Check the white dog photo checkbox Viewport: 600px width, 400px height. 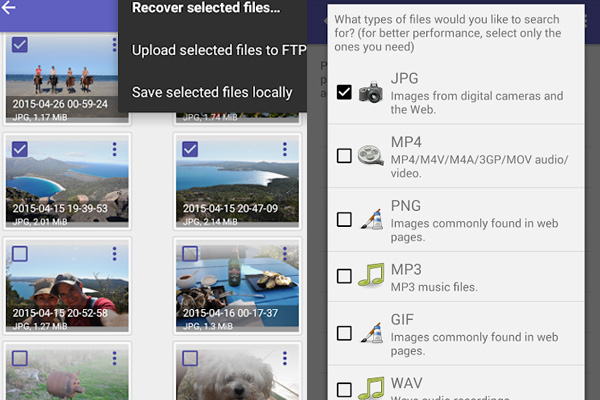[190, 358]
